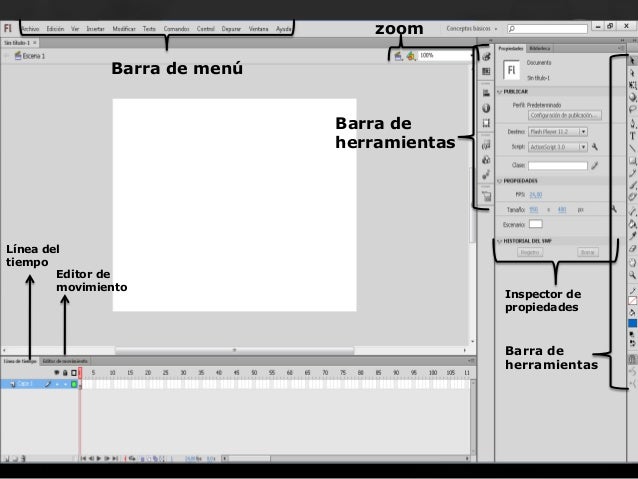Image resolution: width=638 pixels, height=479 pixels.
Task: Open the Align panel icon
Action: coord(486,93)
